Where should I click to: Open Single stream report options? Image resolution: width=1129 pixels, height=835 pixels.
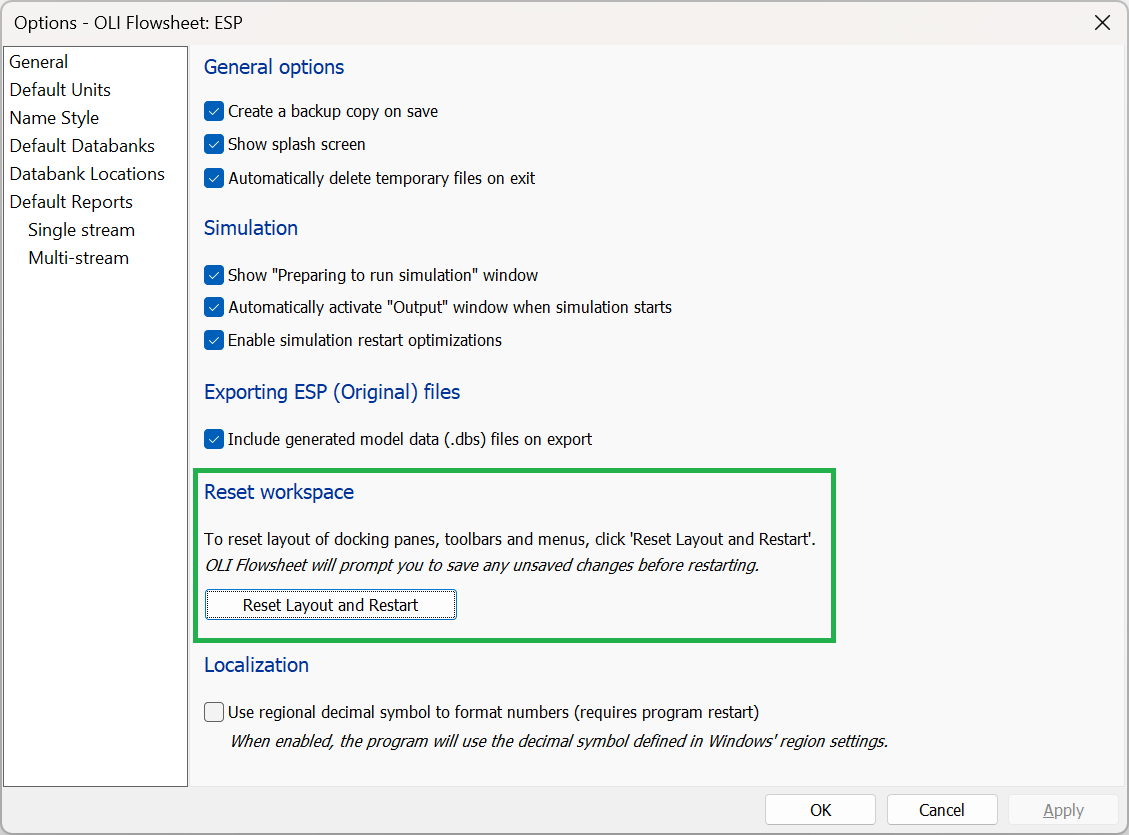[81, 230]
